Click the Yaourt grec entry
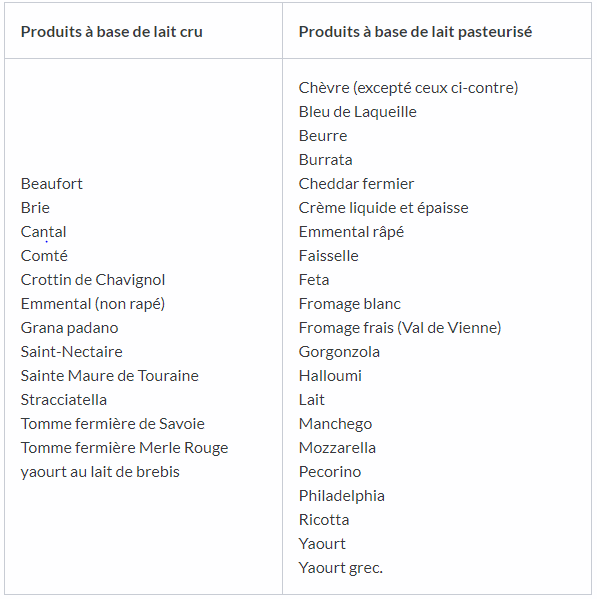 click(341, 568)
